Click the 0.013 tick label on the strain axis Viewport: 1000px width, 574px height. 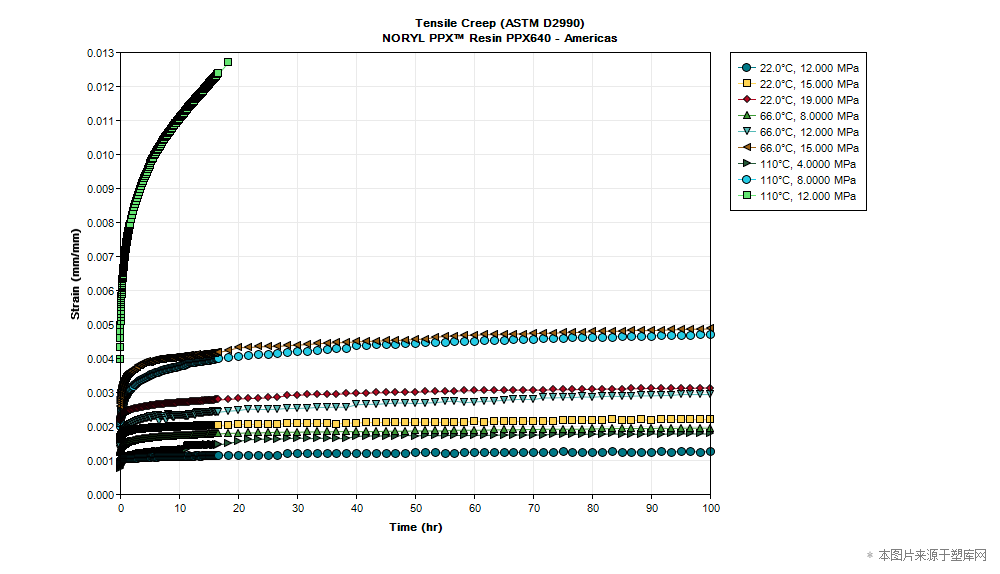tap(99, 53)
